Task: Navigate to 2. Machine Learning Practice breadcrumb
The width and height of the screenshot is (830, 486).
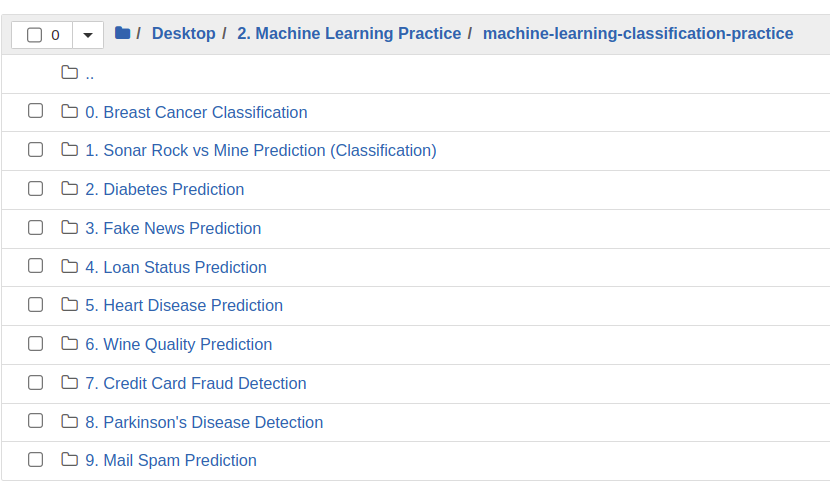Action: [x=349, y=34]
